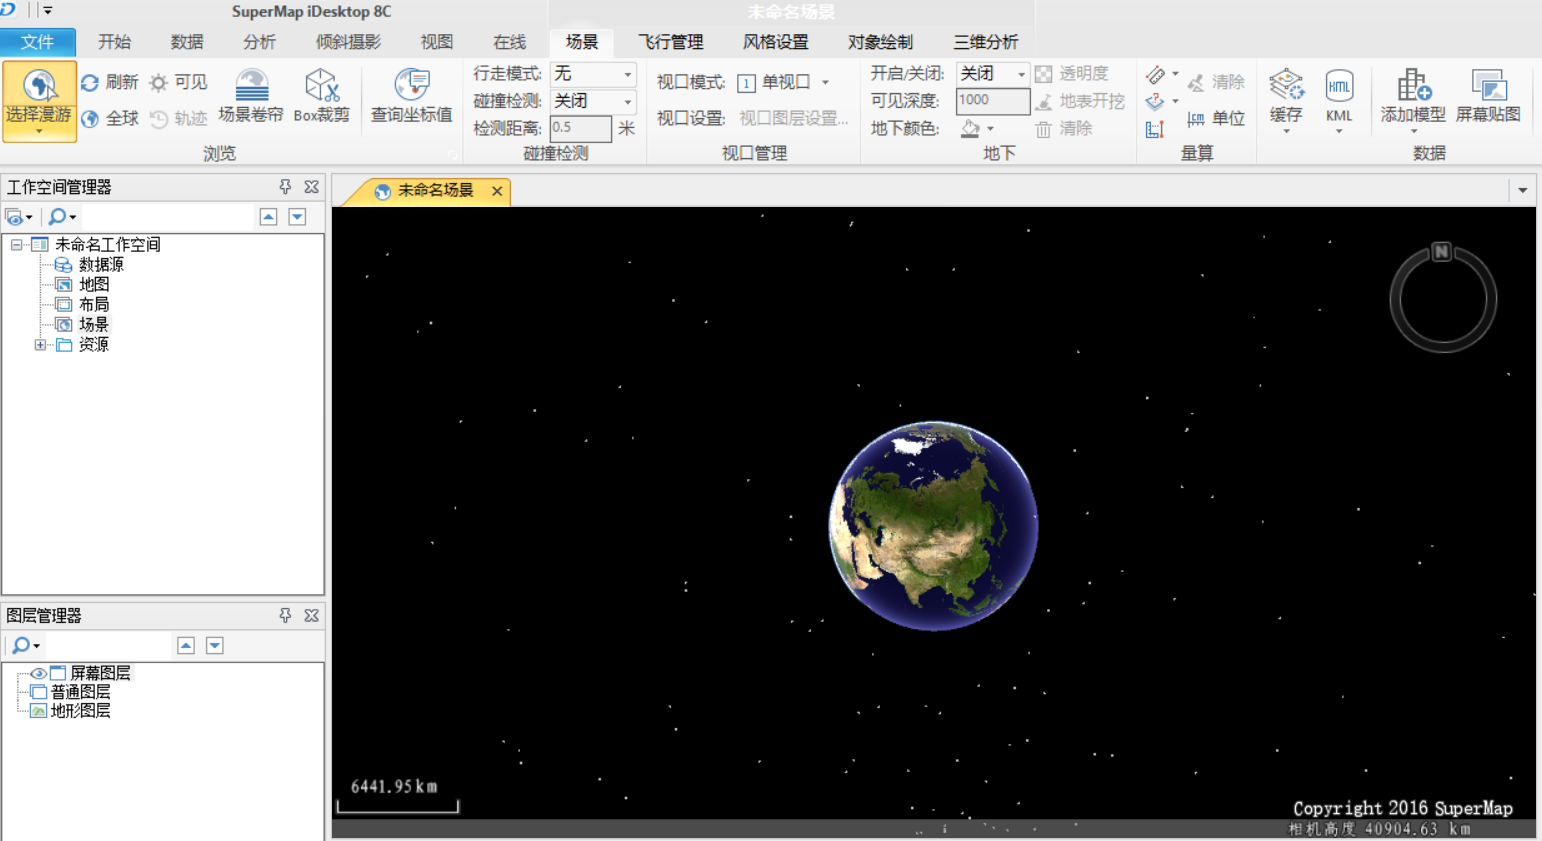This screenshot has height=841, width=1542.
Task: Switch to the 飞行管理 ribbon tab
Action: tap(671, 42)
